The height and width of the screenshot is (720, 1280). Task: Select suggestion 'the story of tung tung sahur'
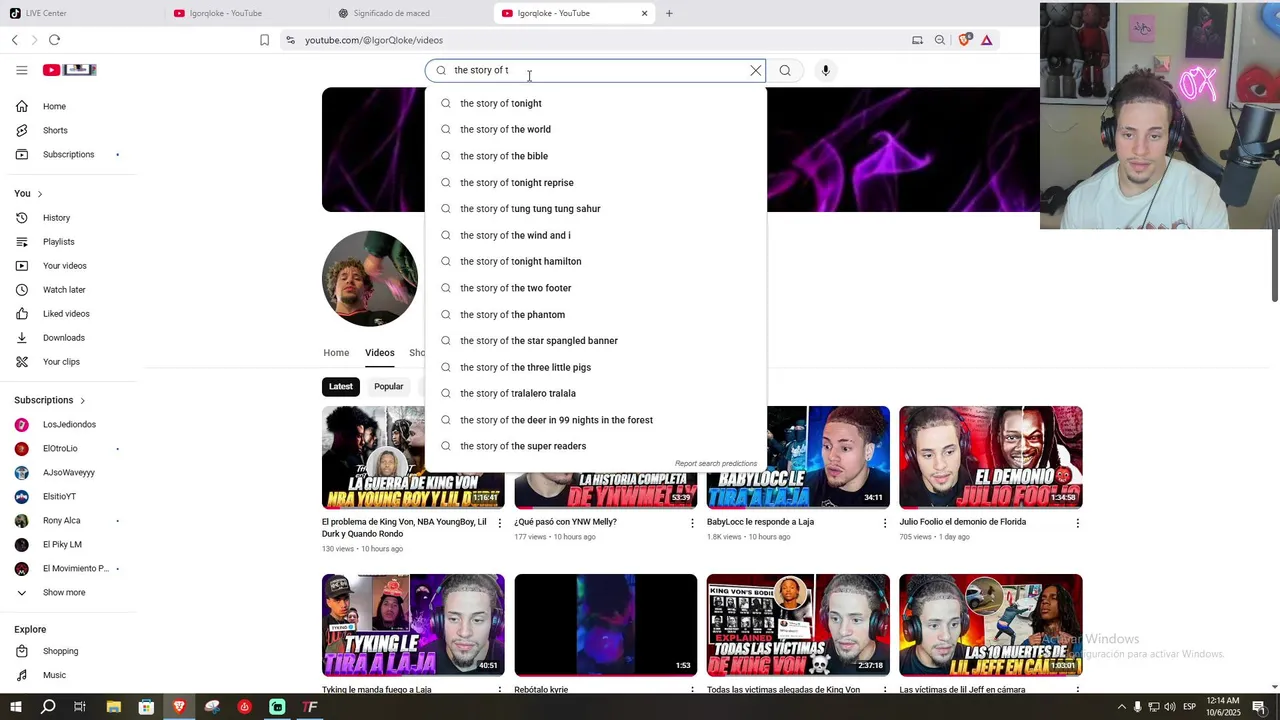click(x=596, y=208)
